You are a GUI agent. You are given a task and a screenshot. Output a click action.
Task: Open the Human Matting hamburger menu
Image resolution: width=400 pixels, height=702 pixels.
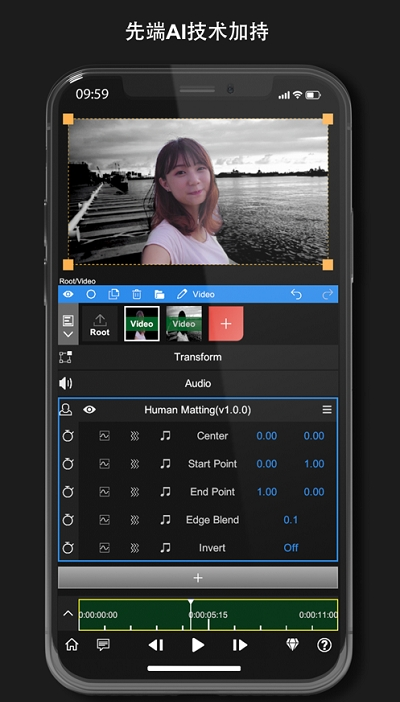click(x=327, y=410)
